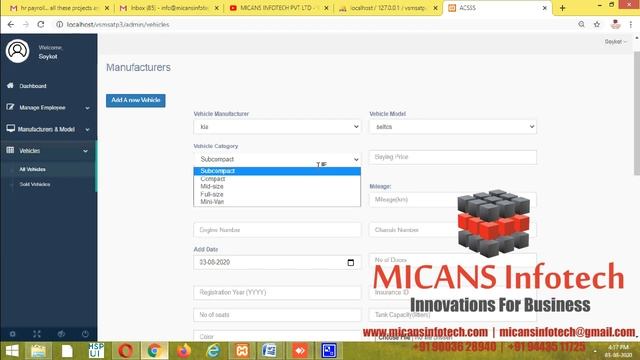Click the Mileage(km) input field
The width and height of the screenshot is (640, 360).
[453, 200]
